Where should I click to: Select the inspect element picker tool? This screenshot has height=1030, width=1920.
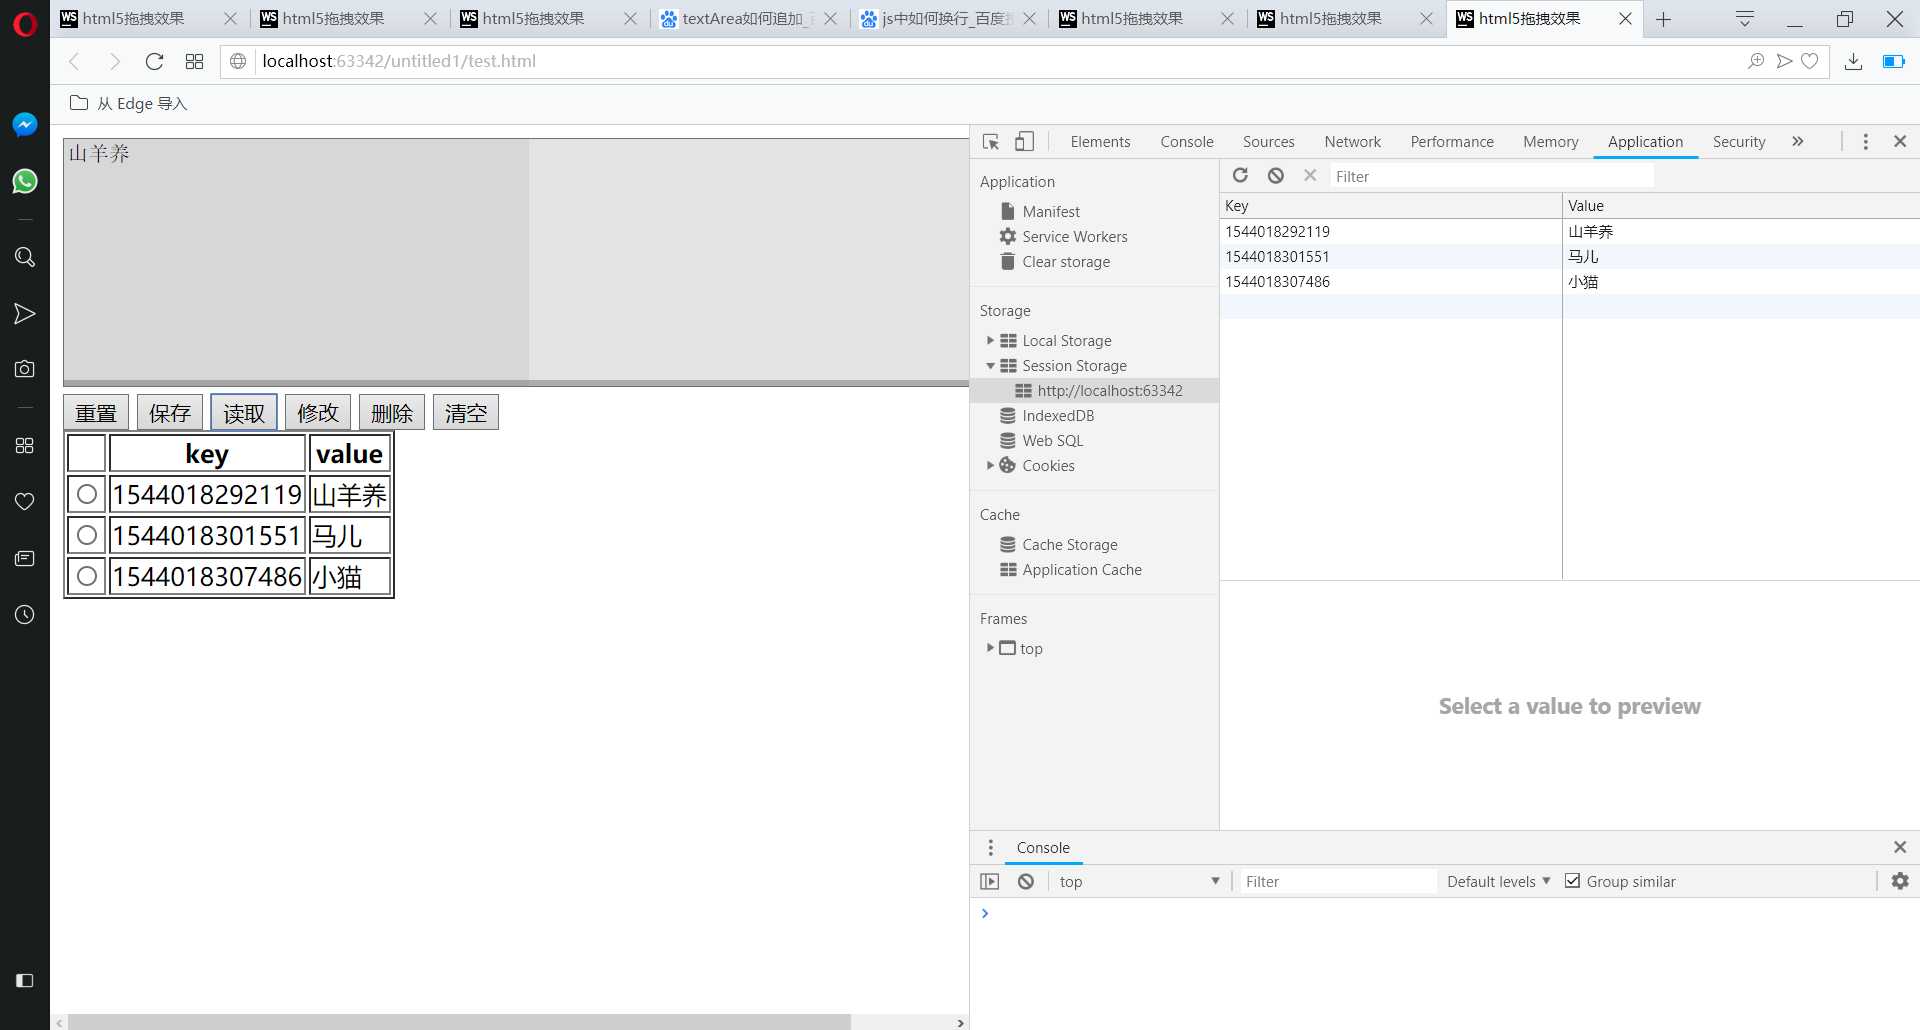click(991, 142)
